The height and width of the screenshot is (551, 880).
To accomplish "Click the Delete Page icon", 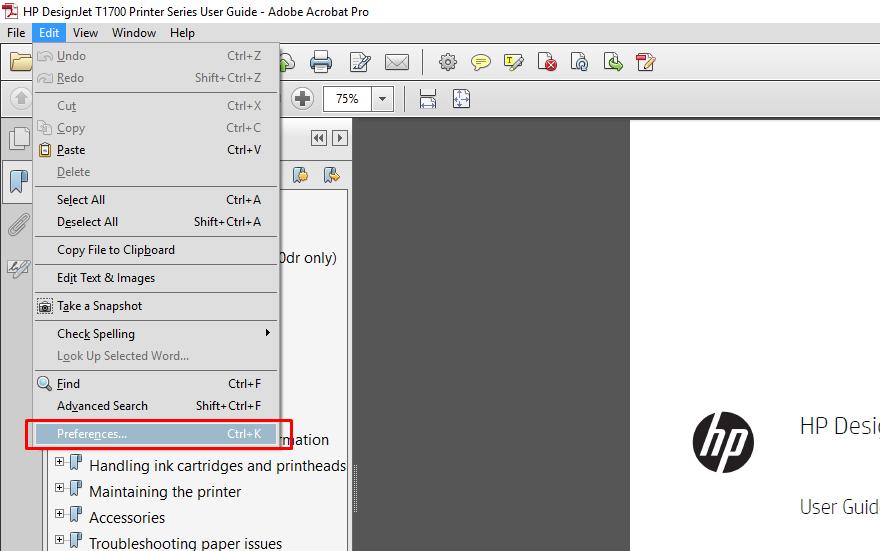I will pos(547,62).
